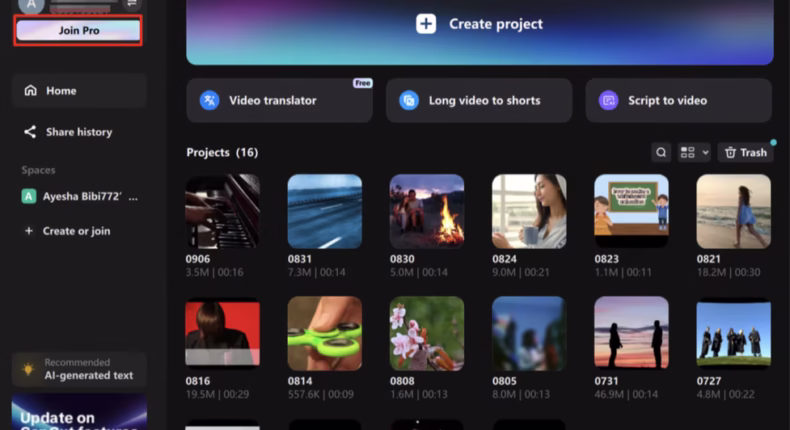Click the Home house icon
Screen dimensions: 790x430
(x=31, y=91)
